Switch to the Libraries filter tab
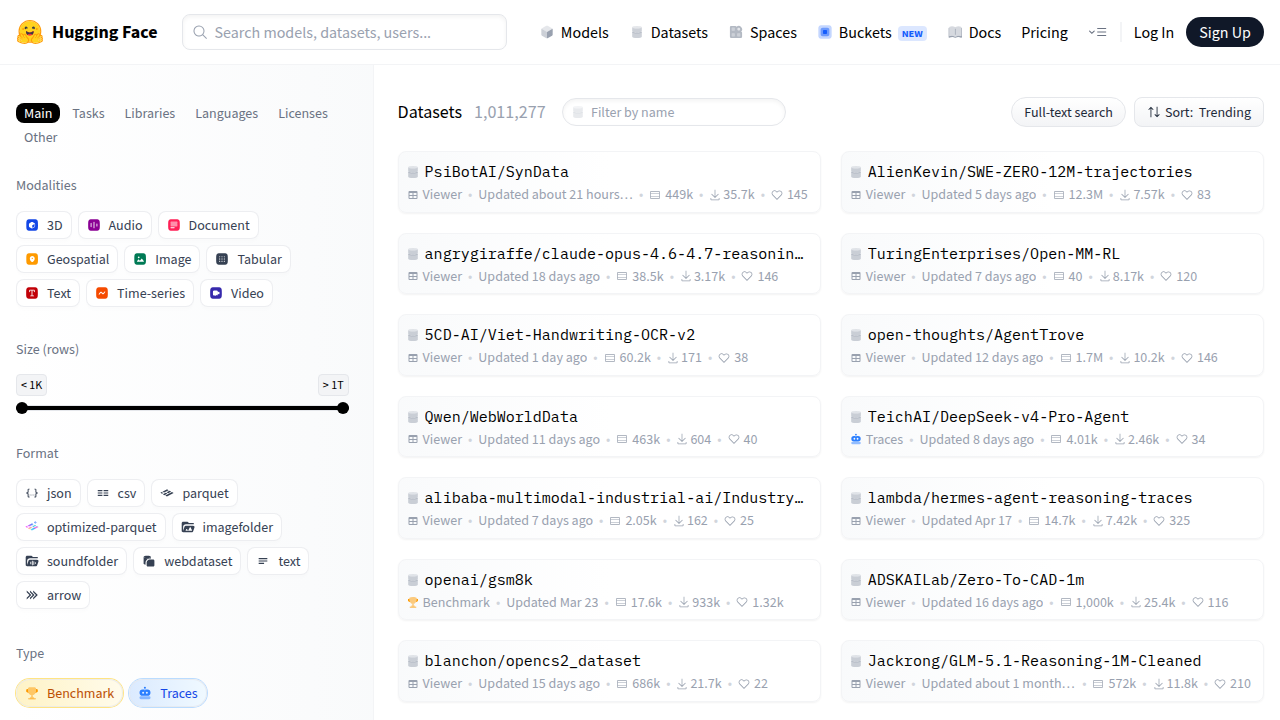Viewport: 1280px width, 720px height. click(x=150, y=113)
